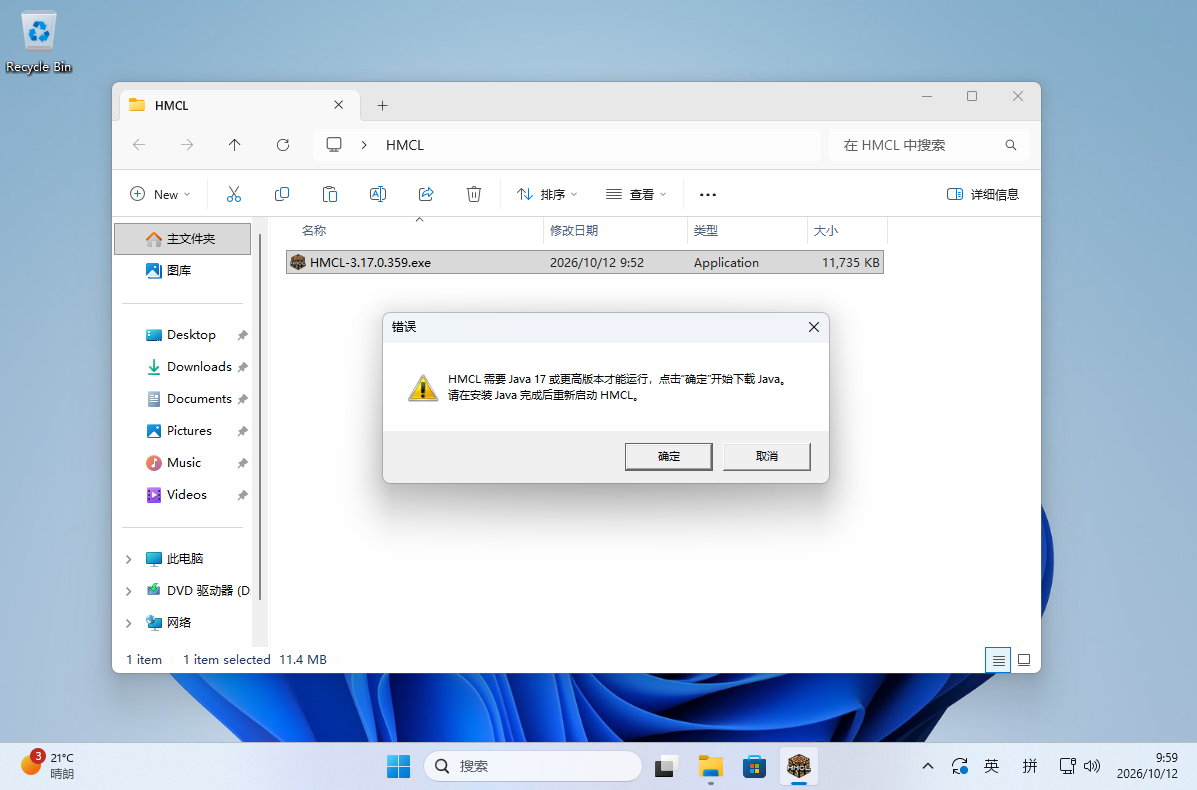
Task: Sort by the 类型 column header
Action: (x=747, y=231)
